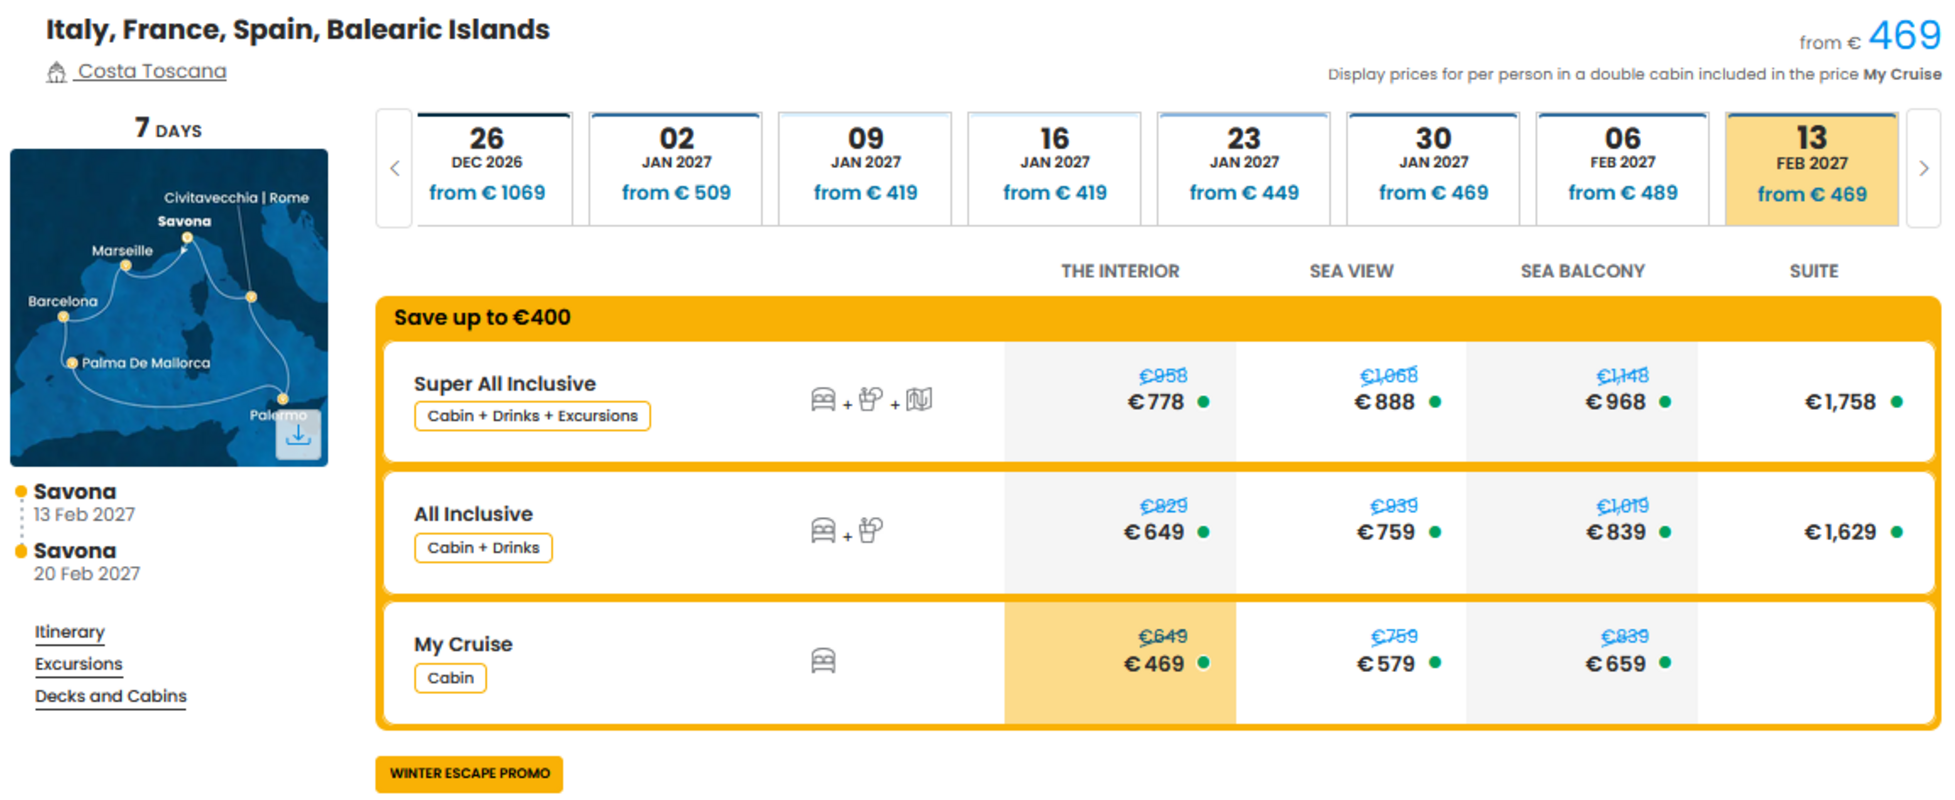The image size is (1955, 800).
Task: Show later departure dates with right arrow
Action: click(x=1924, y=168)
